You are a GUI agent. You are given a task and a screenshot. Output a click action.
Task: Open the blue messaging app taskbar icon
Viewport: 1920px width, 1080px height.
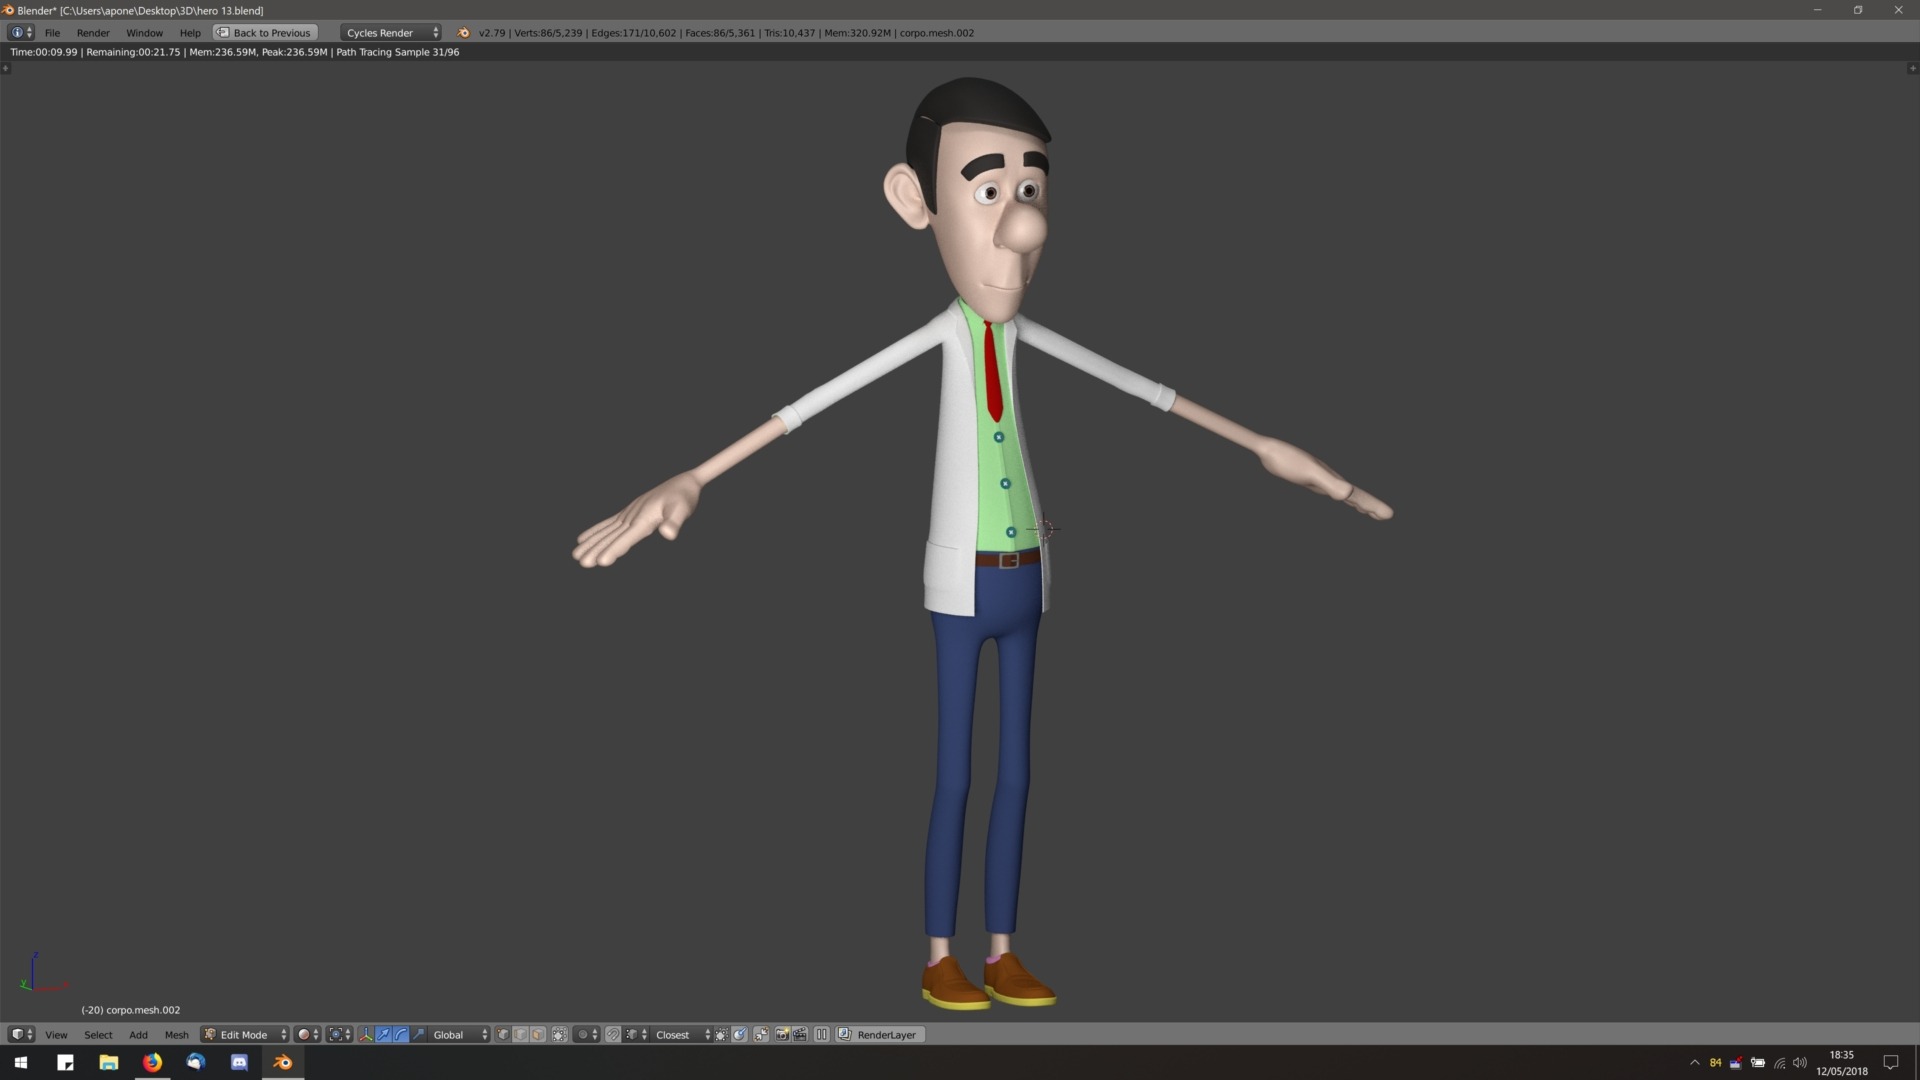196,1062
